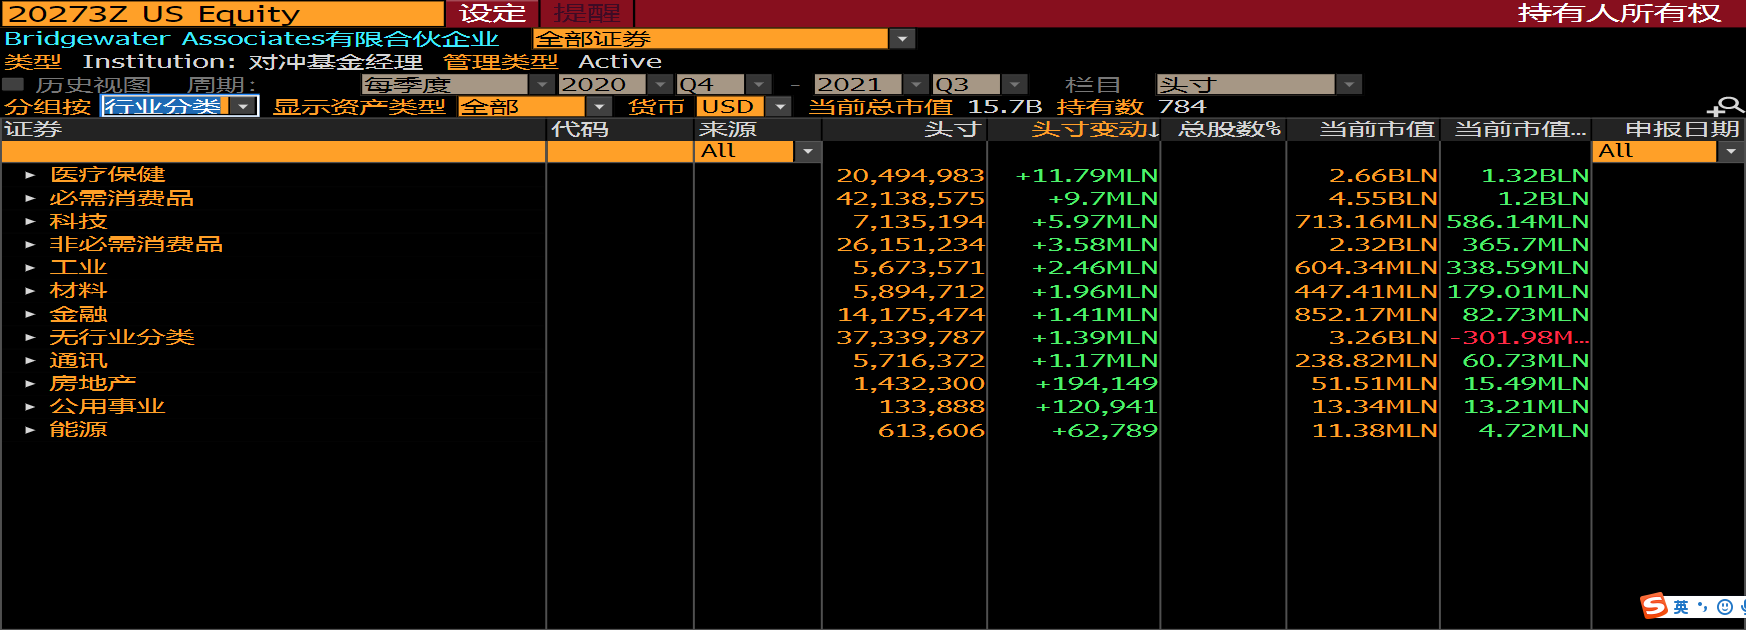Expand the 房地产 sector row

point(30,383)
